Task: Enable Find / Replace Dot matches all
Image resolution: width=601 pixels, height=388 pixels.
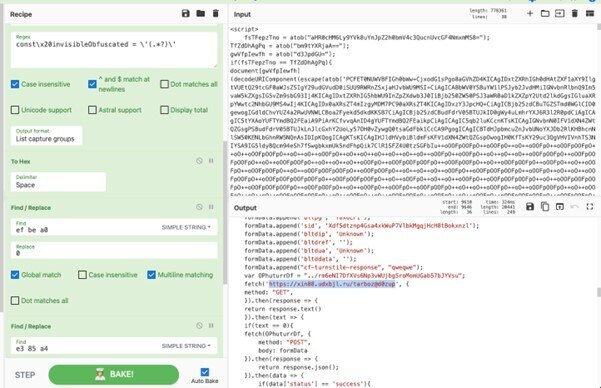Action: 15,301
